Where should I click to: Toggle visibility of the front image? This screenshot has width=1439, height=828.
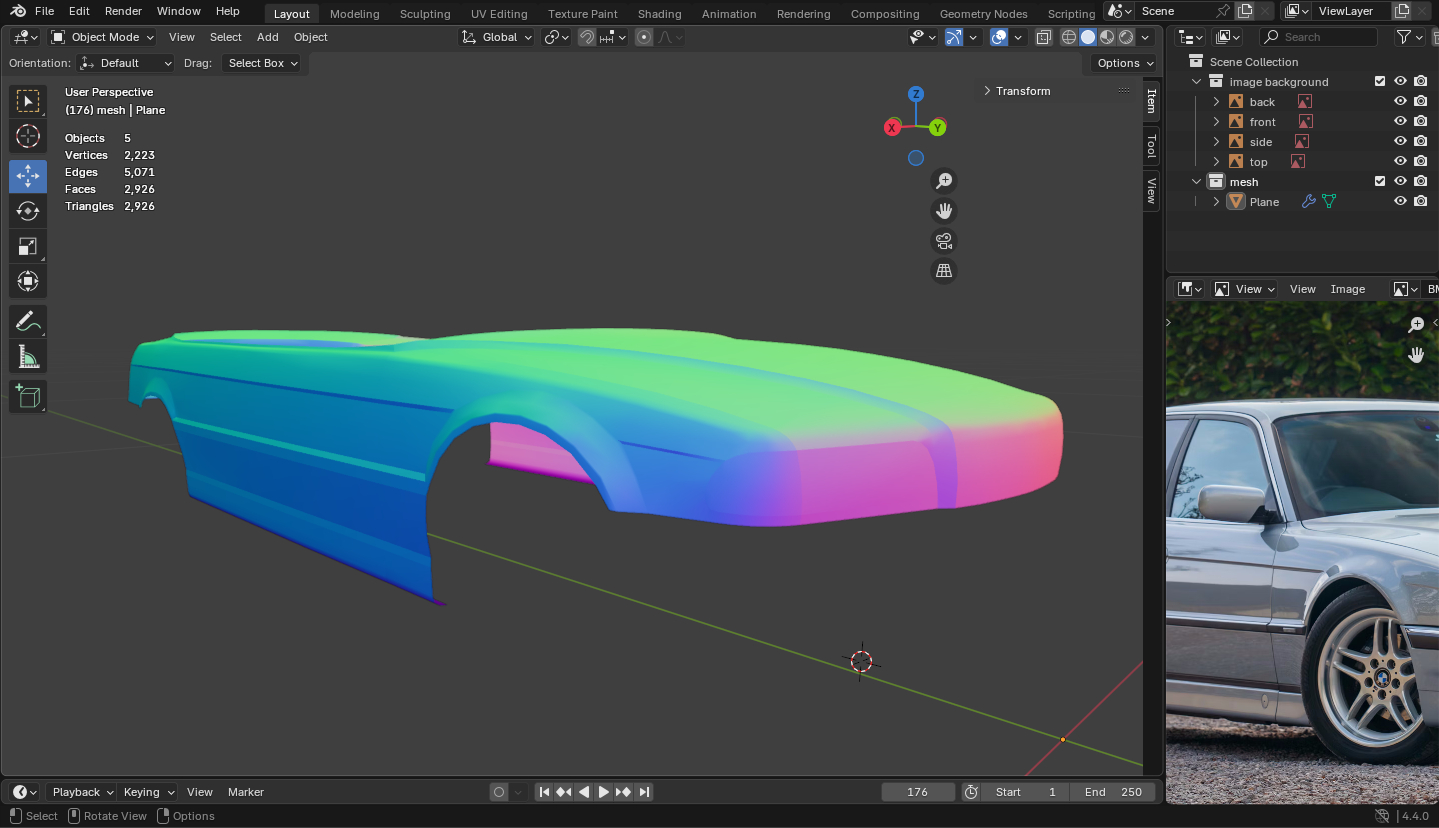click(x=1400, y=121)
